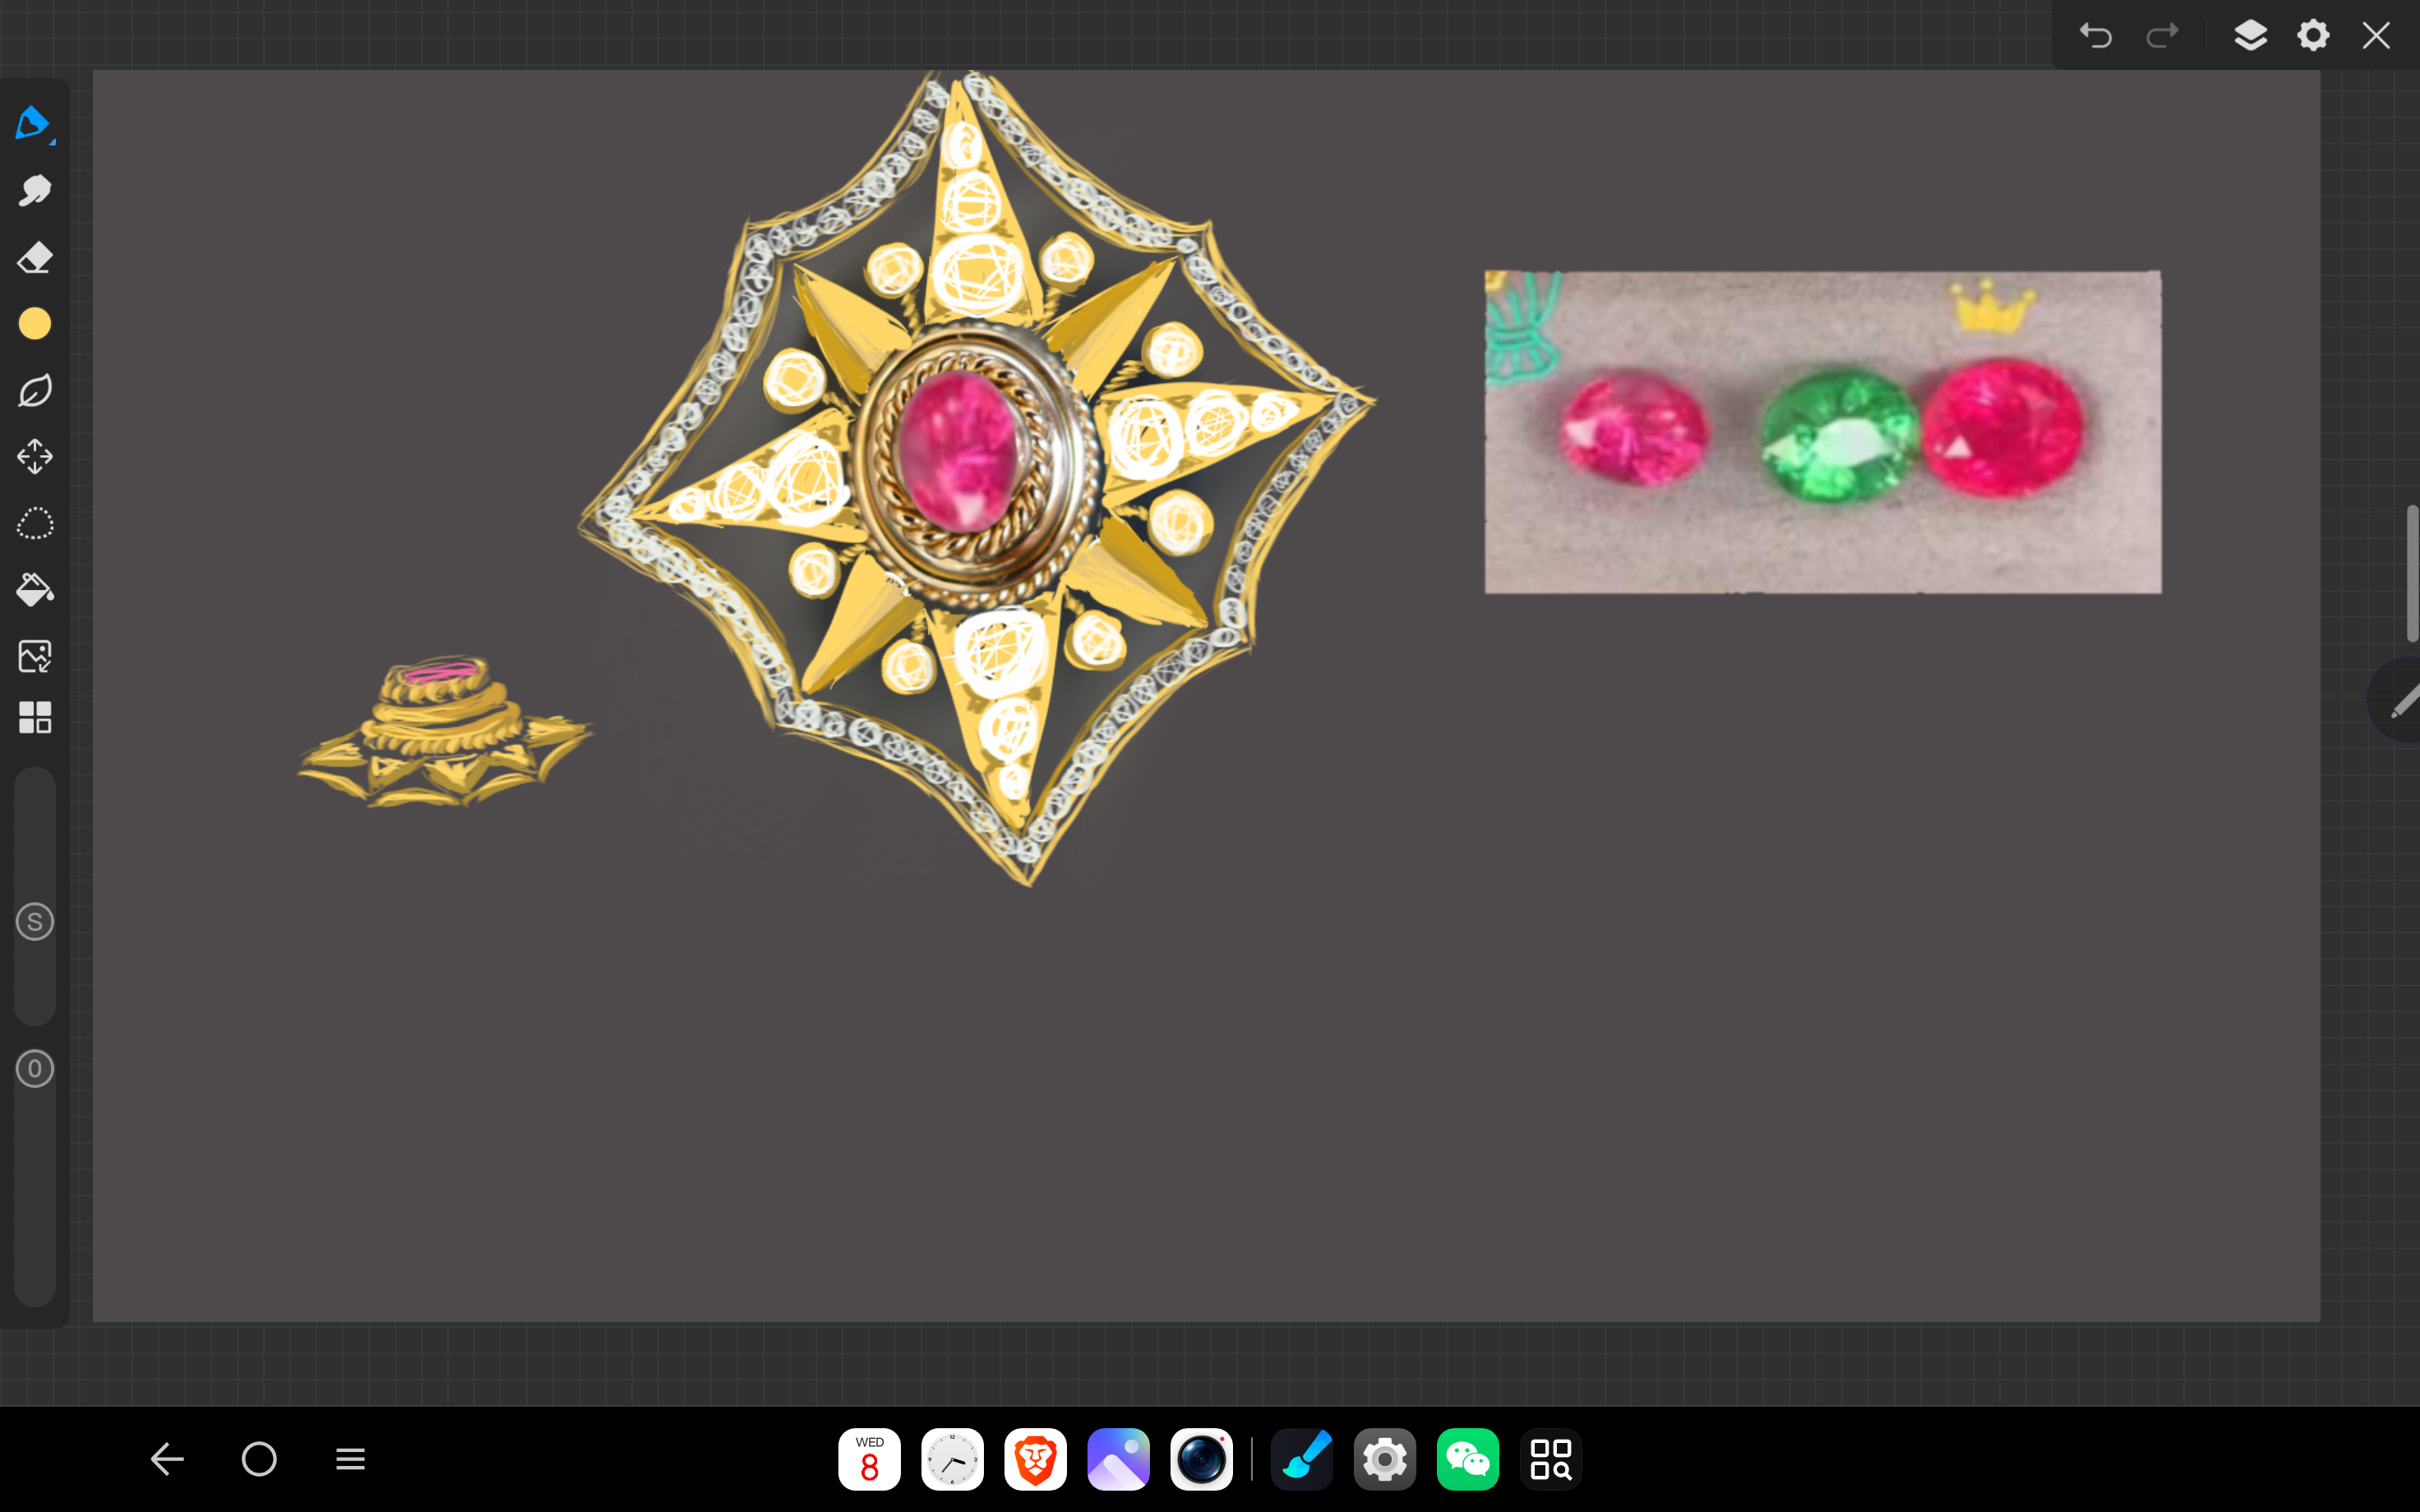Select the paint bucket fill tool
This screenshot has height=1512, width=2420.
tap(34, 590)
